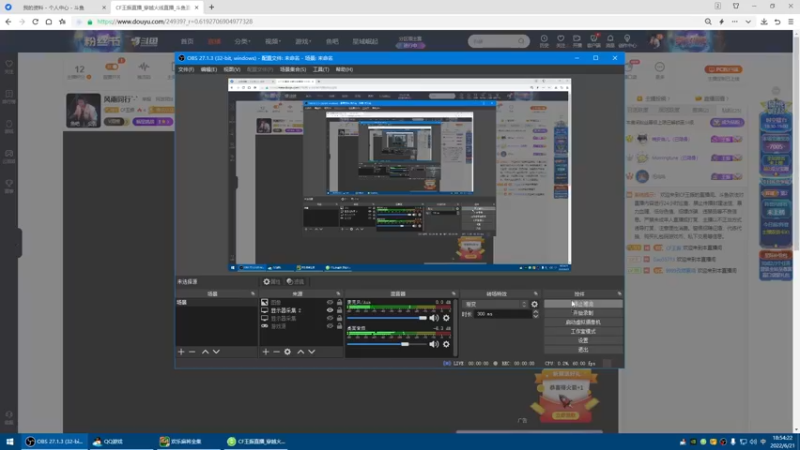Screen dimensions: 800x450
Task: Open OBS 工具(T) menu
Action: pyautogui.click(x=321, y=69)
